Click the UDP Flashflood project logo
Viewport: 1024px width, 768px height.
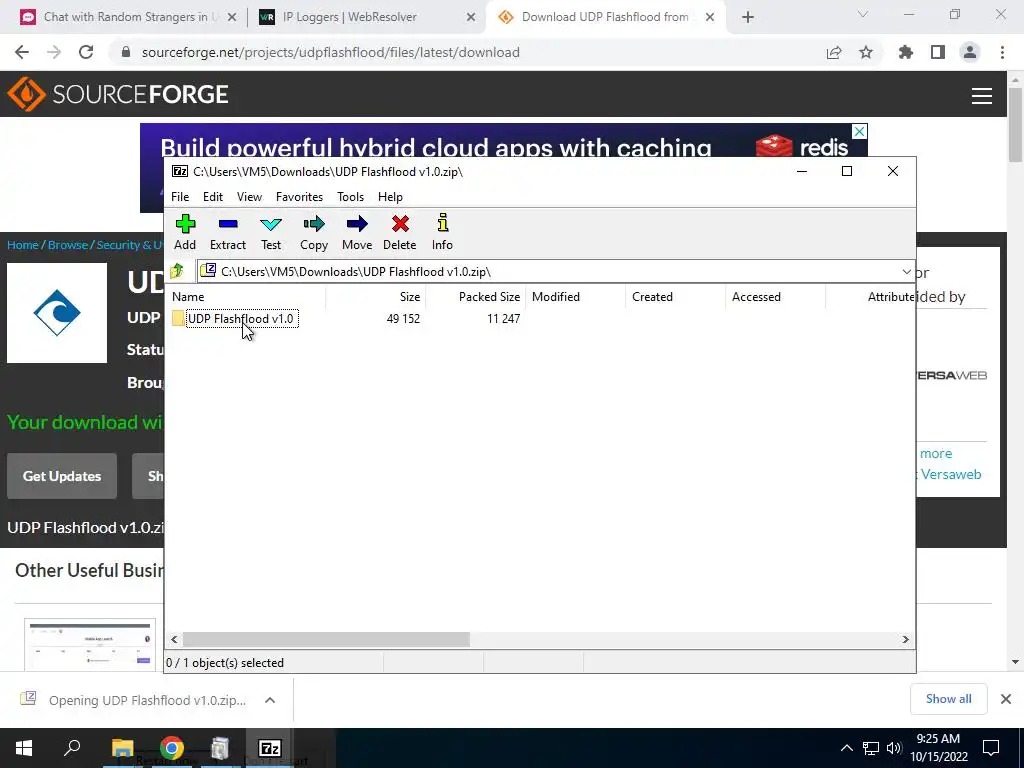(57, 313)
